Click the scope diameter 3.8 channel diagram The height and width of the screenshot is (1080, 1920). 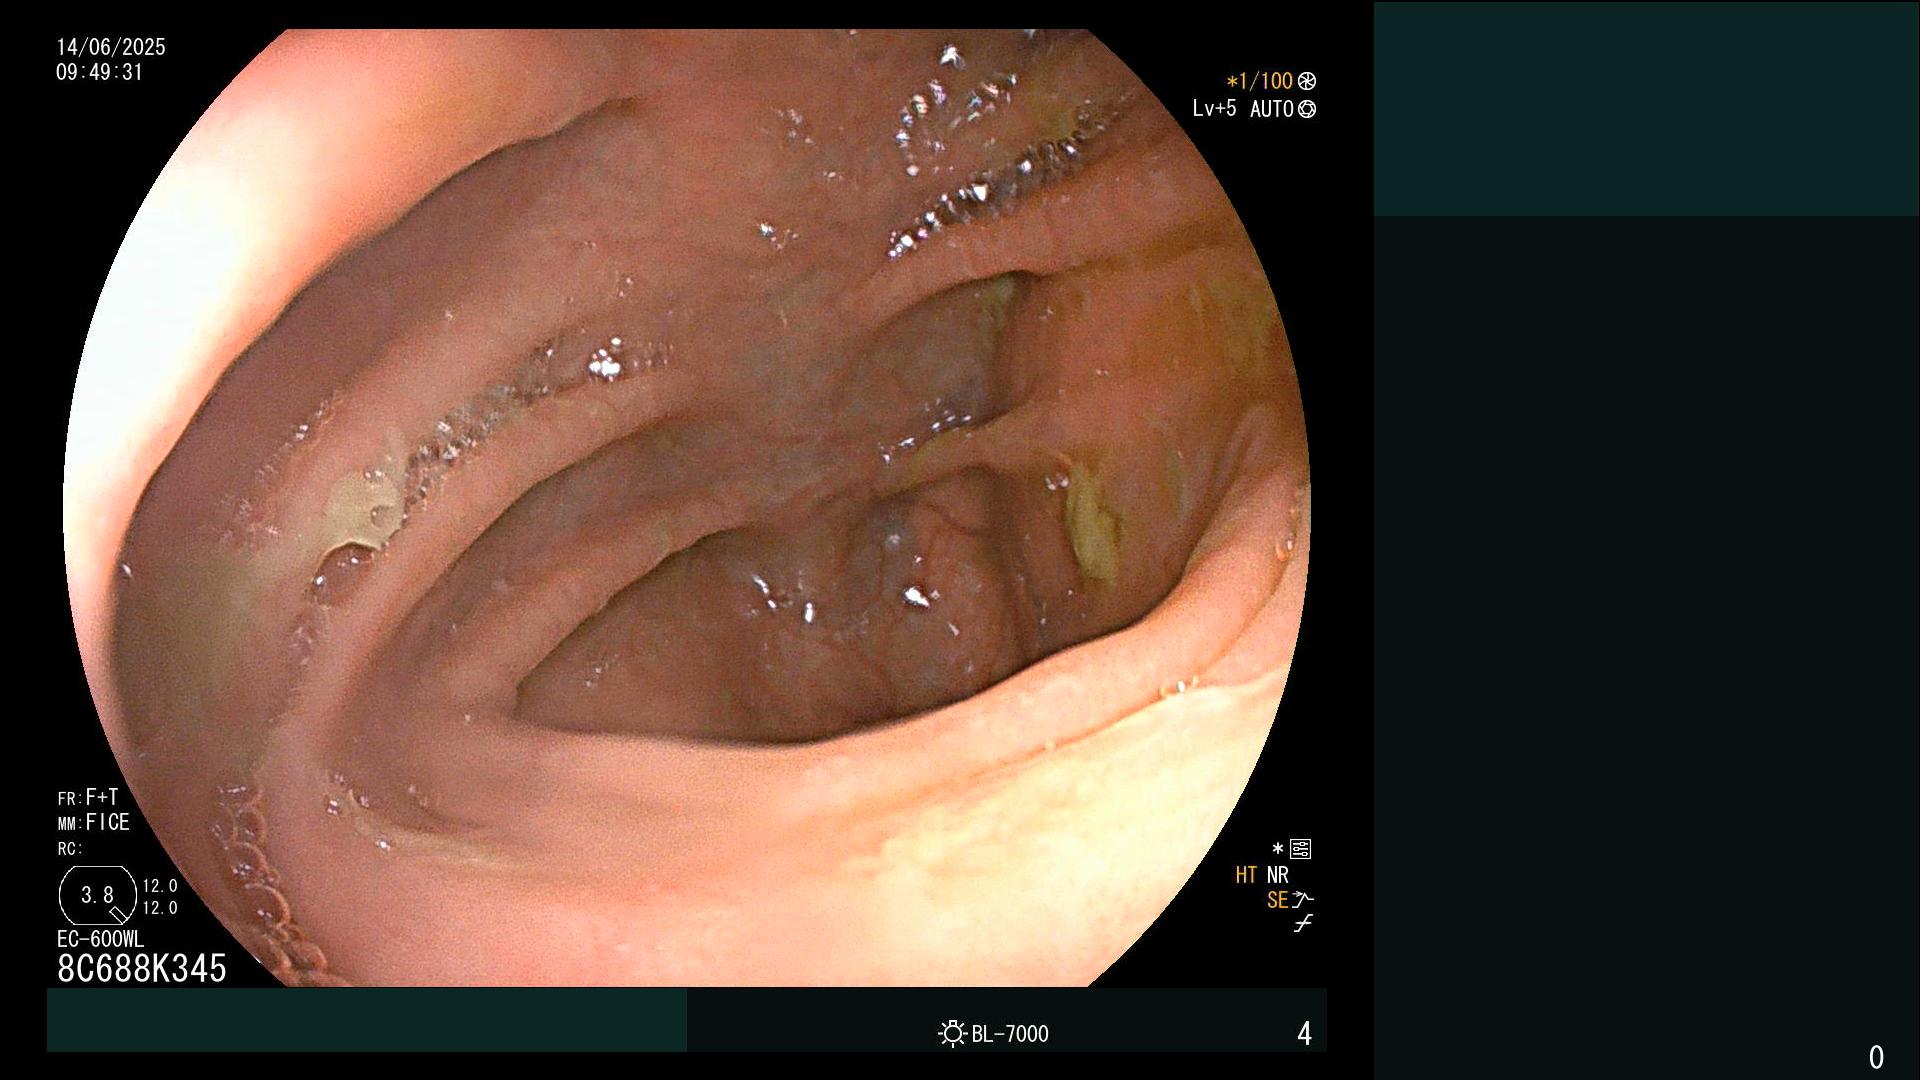pos(97,896)
